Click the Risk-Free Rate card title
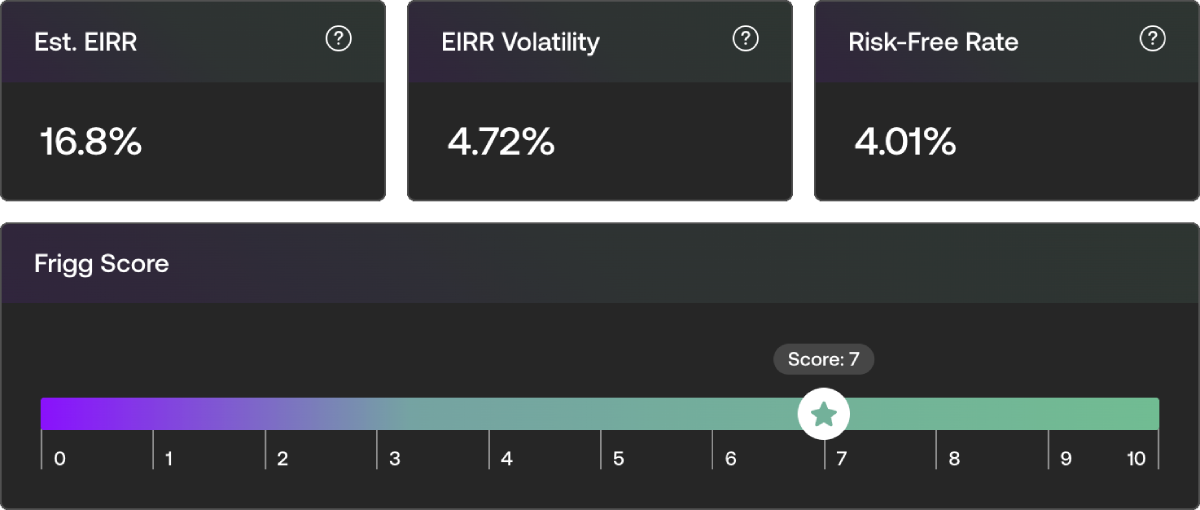This screenshot has width=1200, height=510. 933,42
